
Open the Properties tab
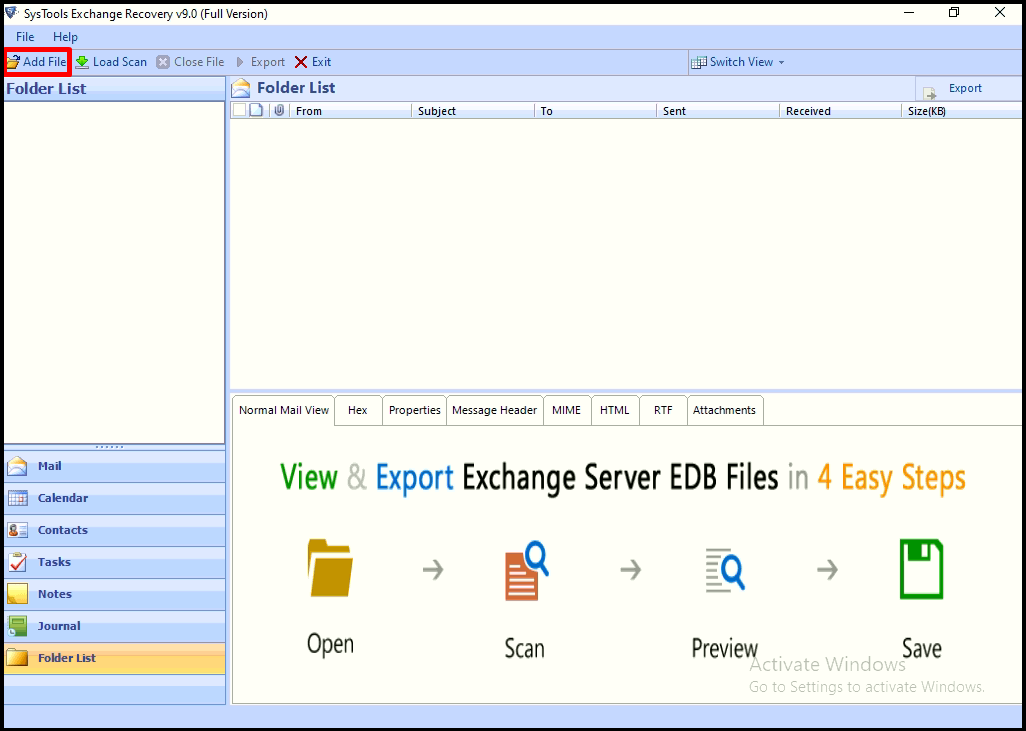[x=414, y=410]
